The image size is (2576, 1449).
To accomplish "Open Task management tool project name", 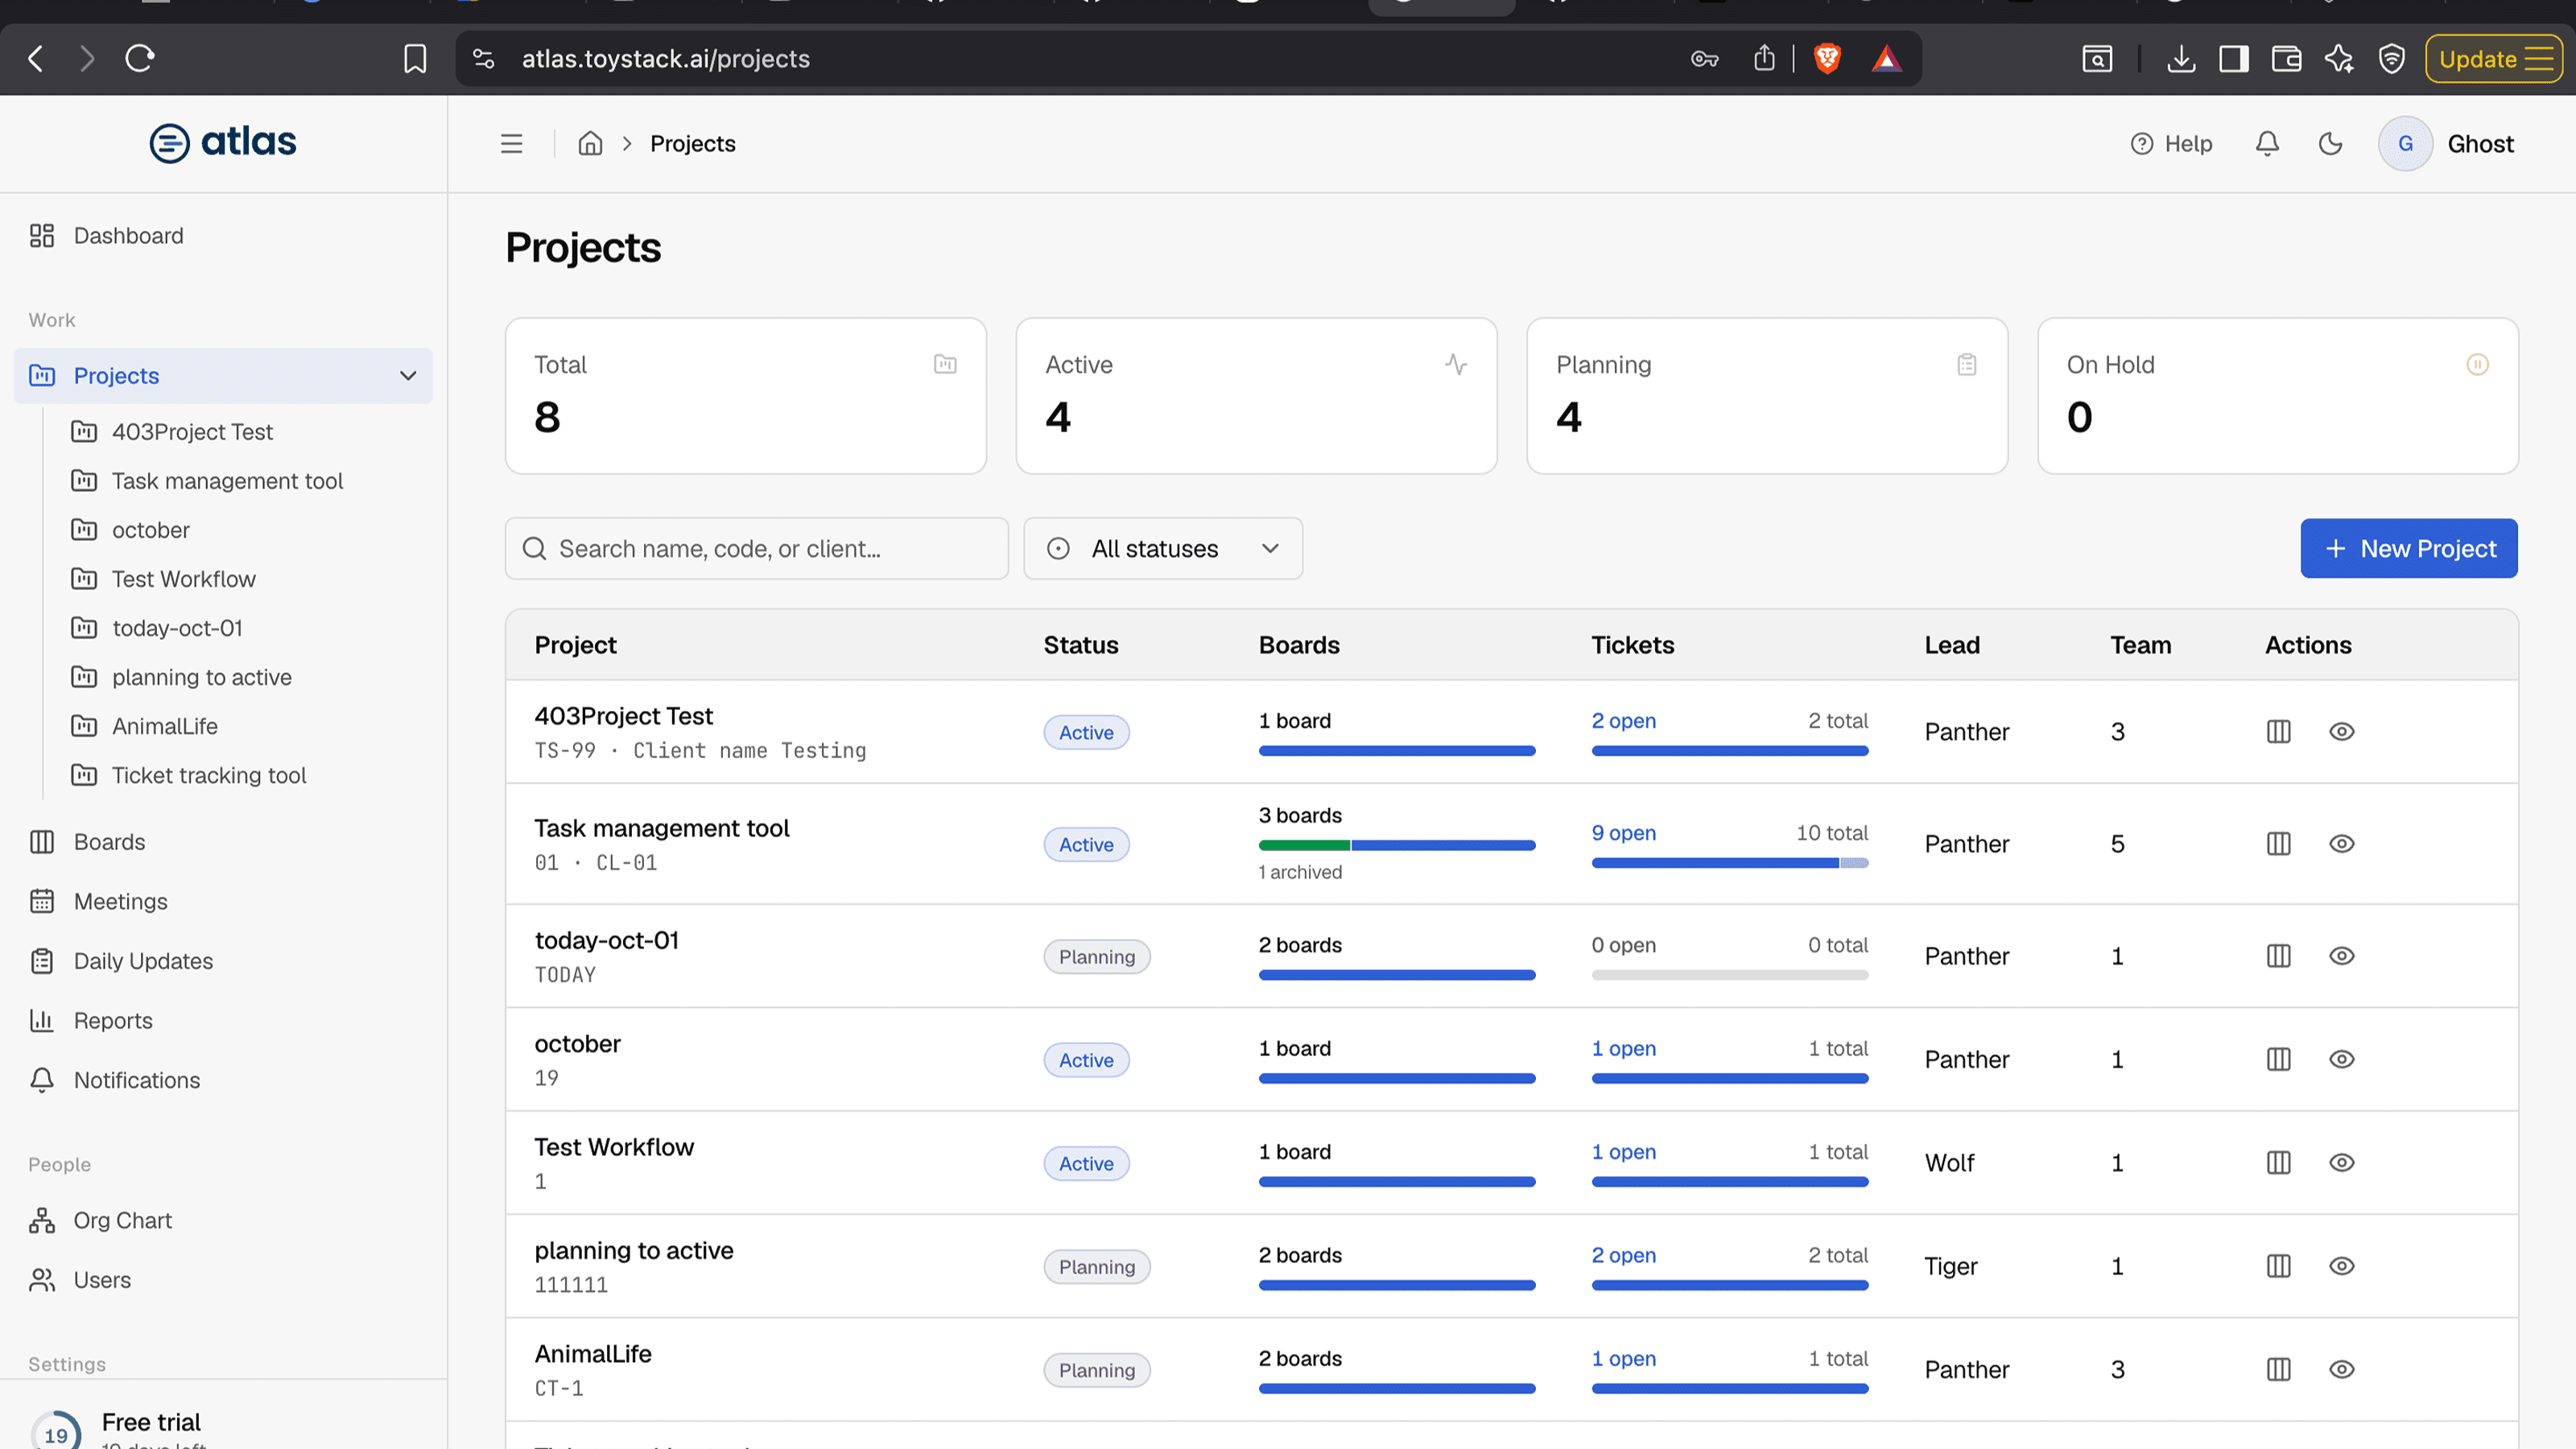I will 662,828.
